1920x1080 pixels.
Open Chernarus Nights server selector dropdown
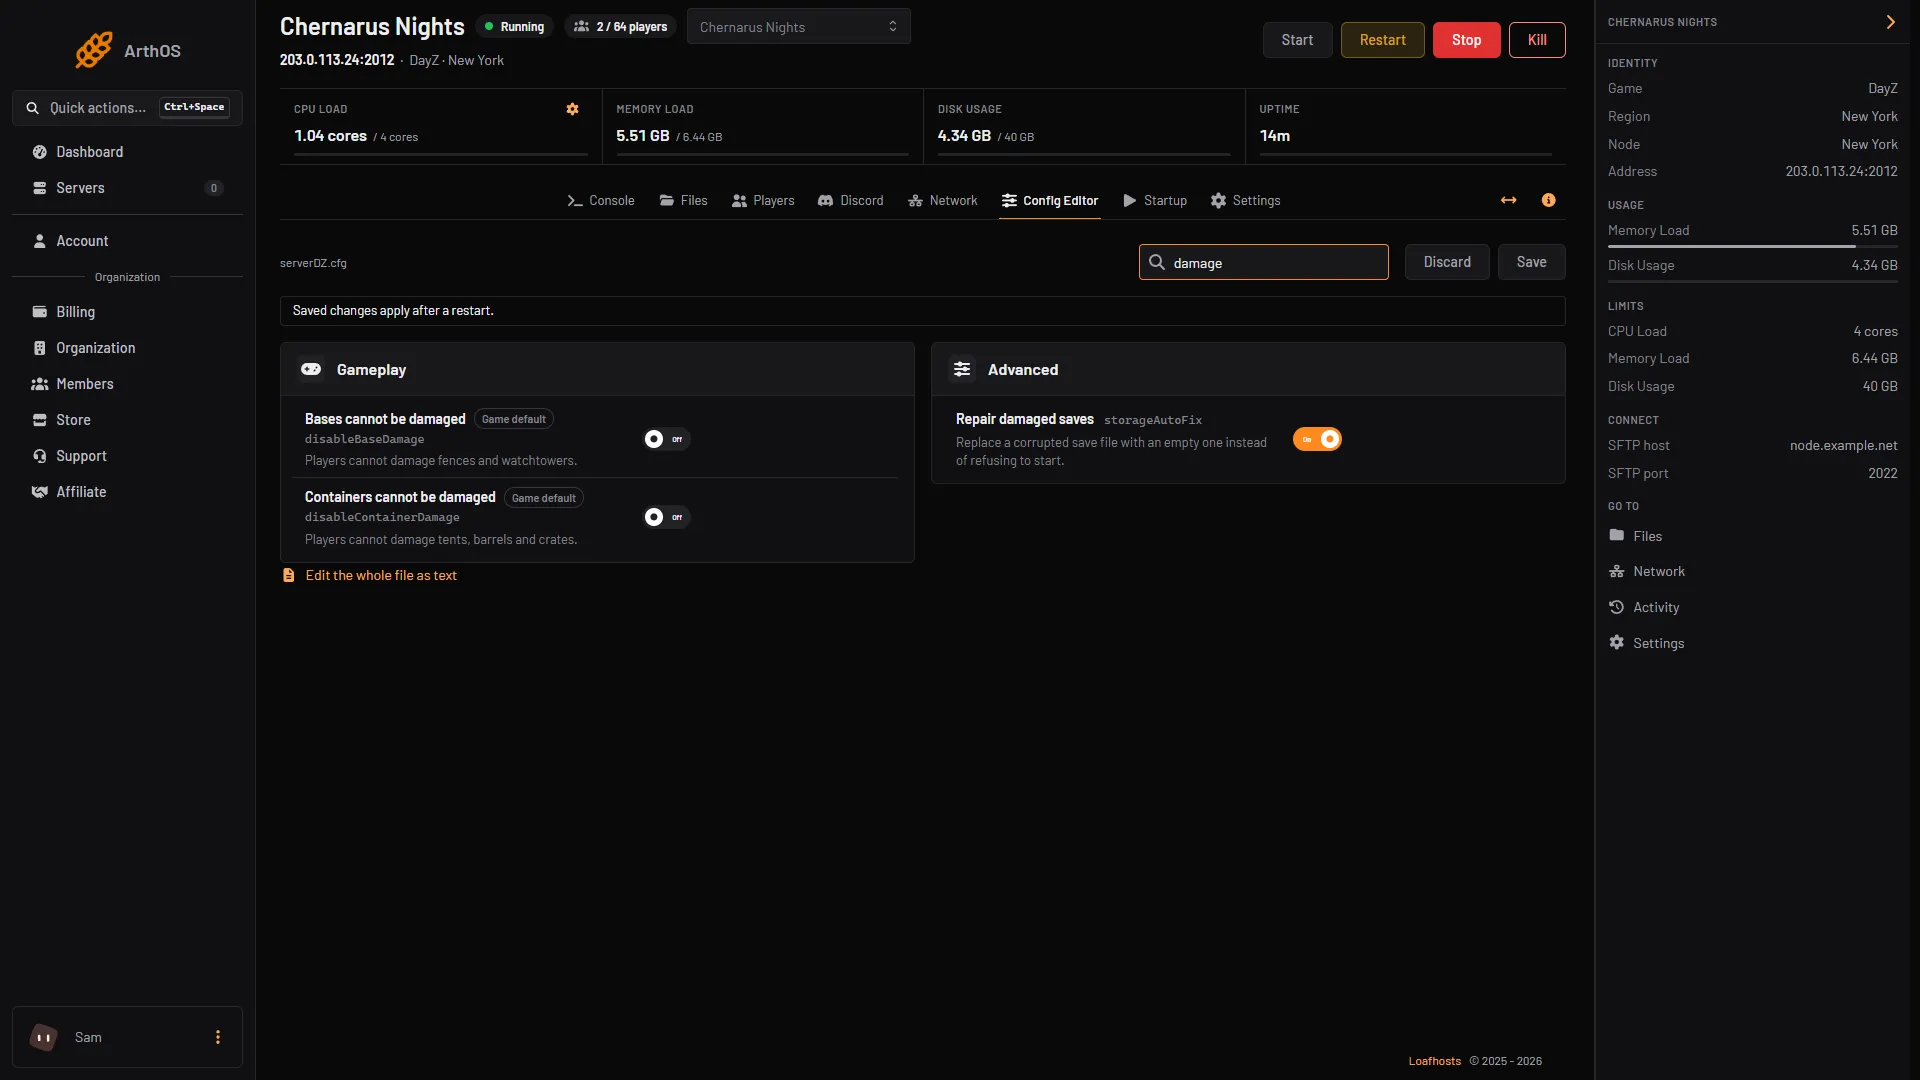pyautogui.click(x=798, y=27)
